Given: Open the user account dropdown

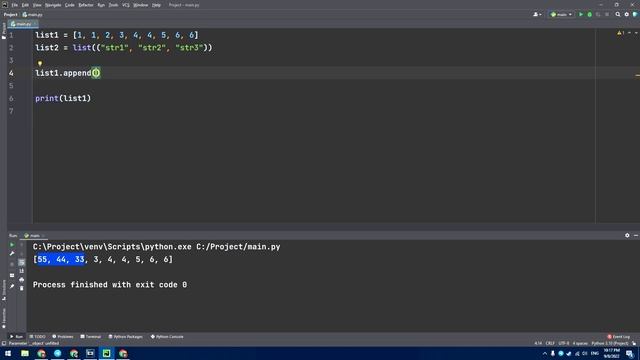Looking at the screenshot, I should (x=537, y=14).
